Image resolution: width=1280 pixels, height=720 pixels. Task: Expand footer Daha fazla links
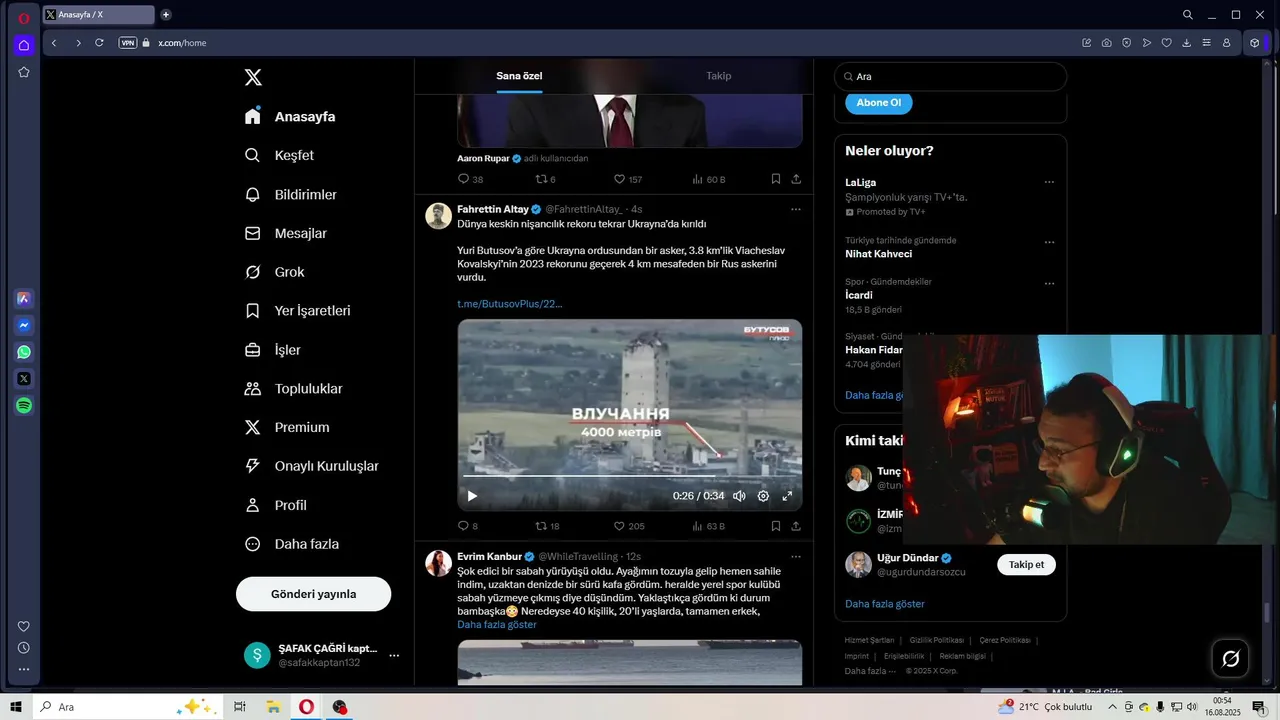pos(870,671)
